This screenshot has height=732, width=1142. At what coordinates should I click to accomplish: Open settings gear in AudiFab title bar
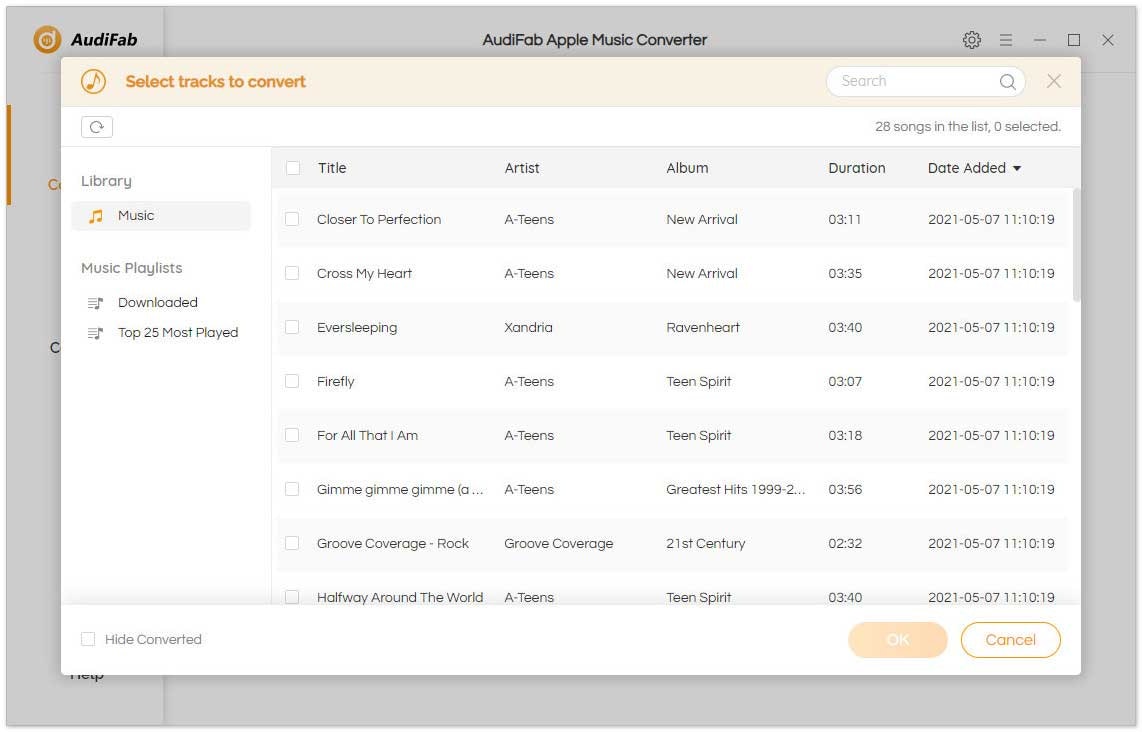click(x=972, y=40)
